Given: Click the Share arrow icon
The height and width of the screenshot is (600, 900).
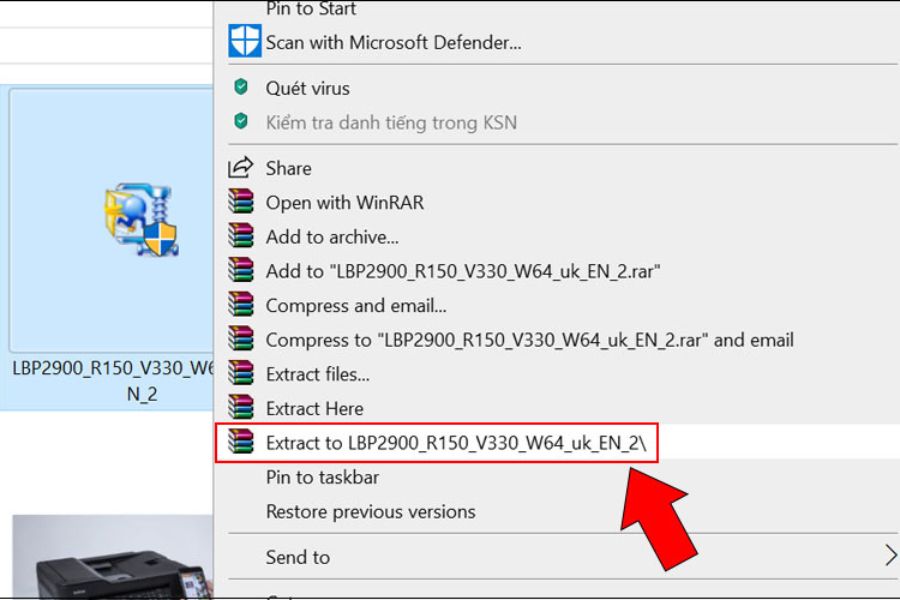Looking at the screenshot, I should point(241,168).
